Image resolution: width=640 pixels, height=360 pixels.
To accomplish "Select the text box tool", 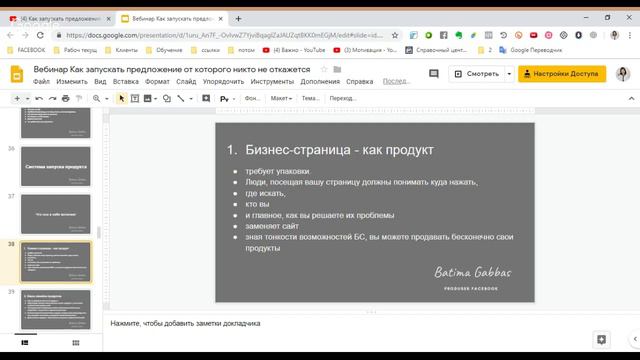I will 135,98.
